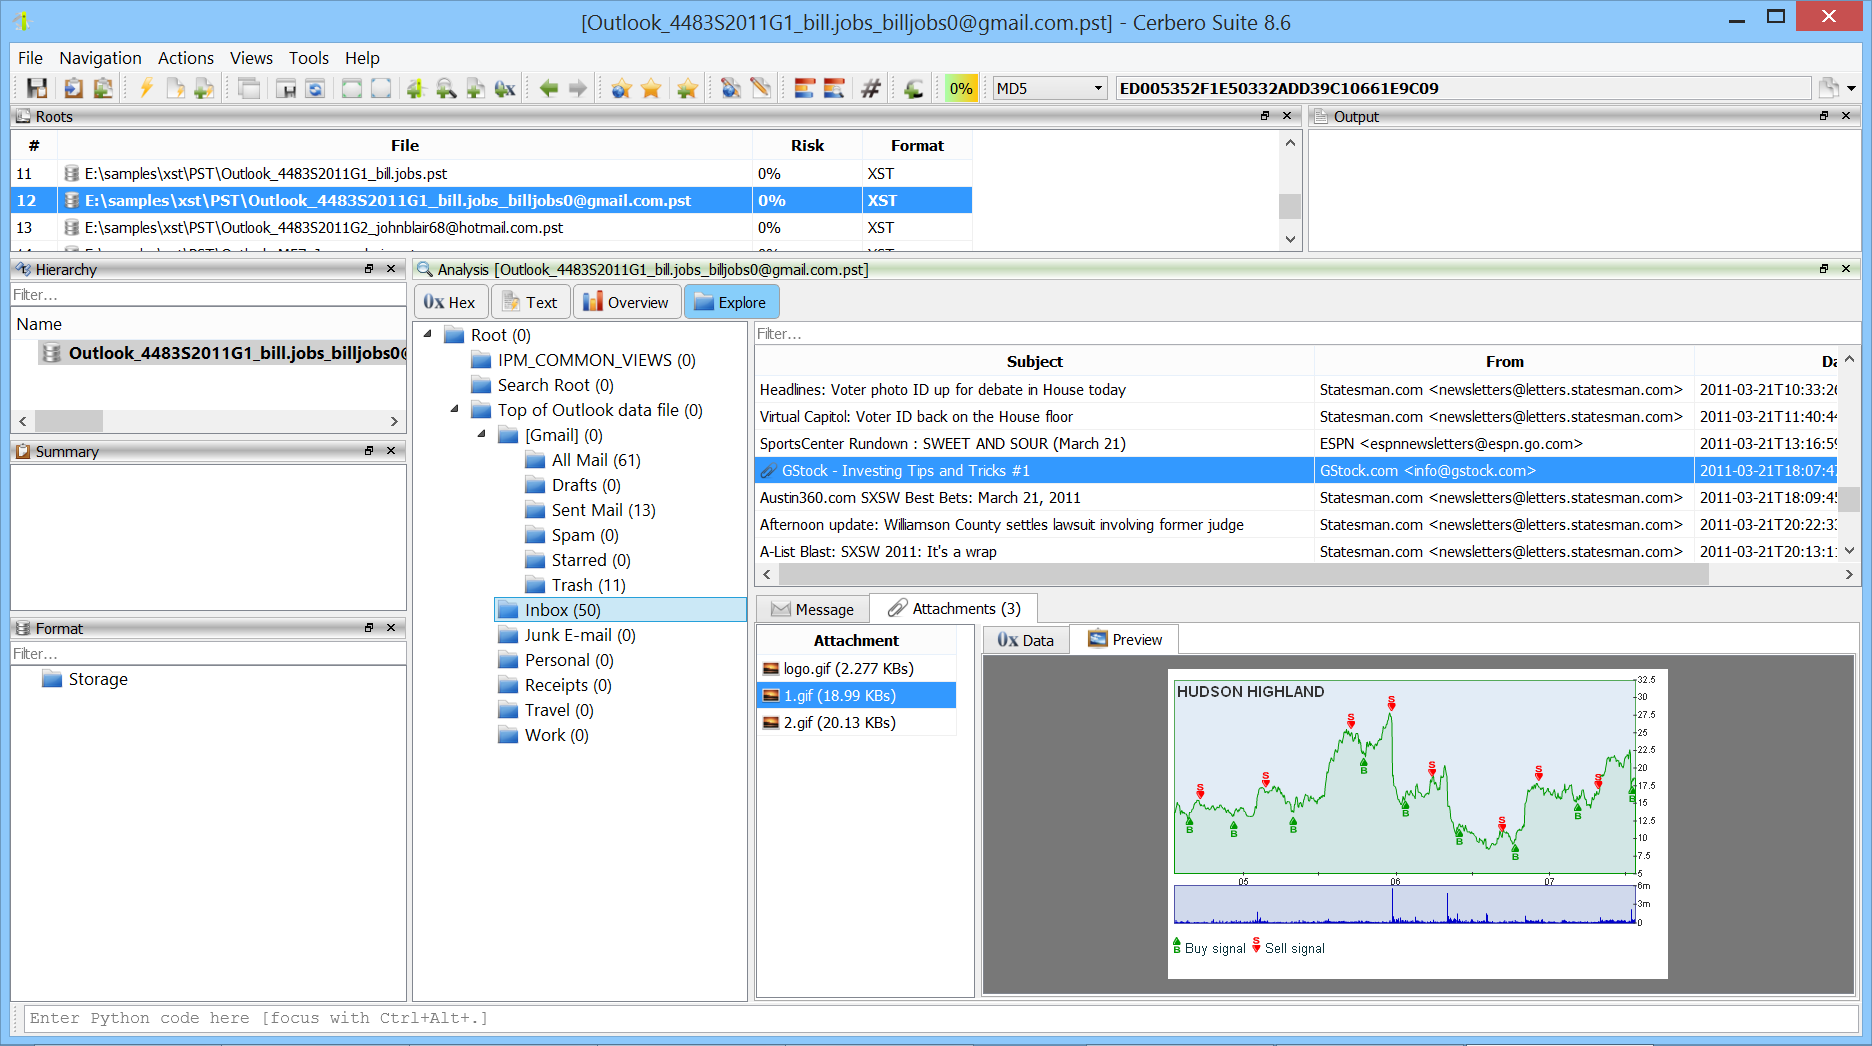1872x1046 pixels.
Task: Collapse the [Gmail] folder tree node
Action: pyautogui.click(x=482, y=435)
